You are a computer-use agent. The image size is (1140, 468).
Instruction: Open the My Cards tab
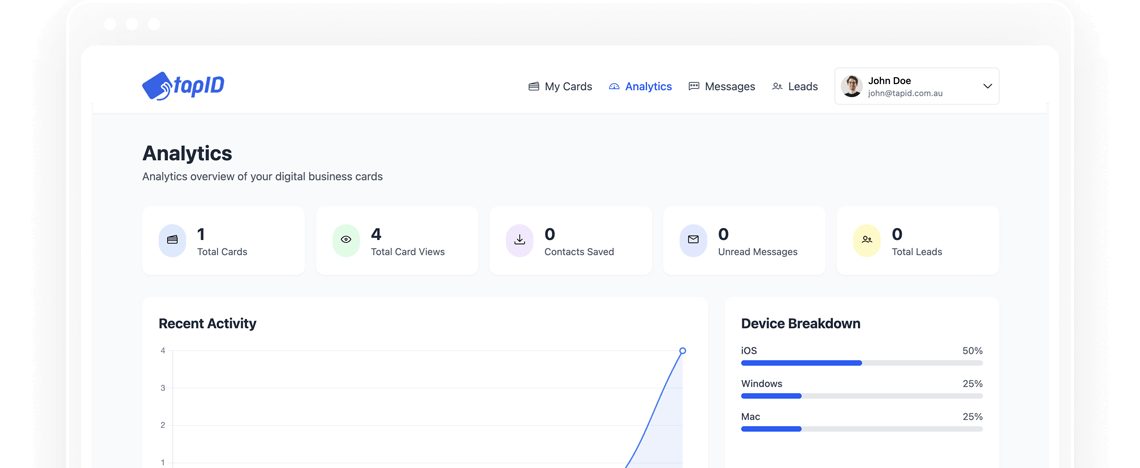click(560, 86)
